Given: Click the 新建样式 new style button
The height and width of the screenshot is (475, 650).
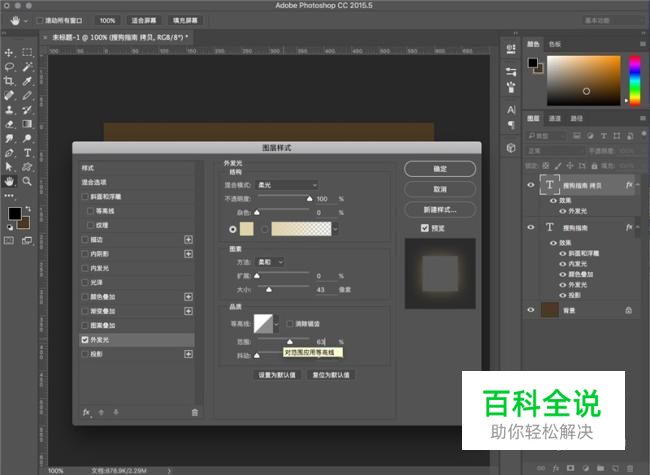Looking at the screenshot, I should (440, 210).
